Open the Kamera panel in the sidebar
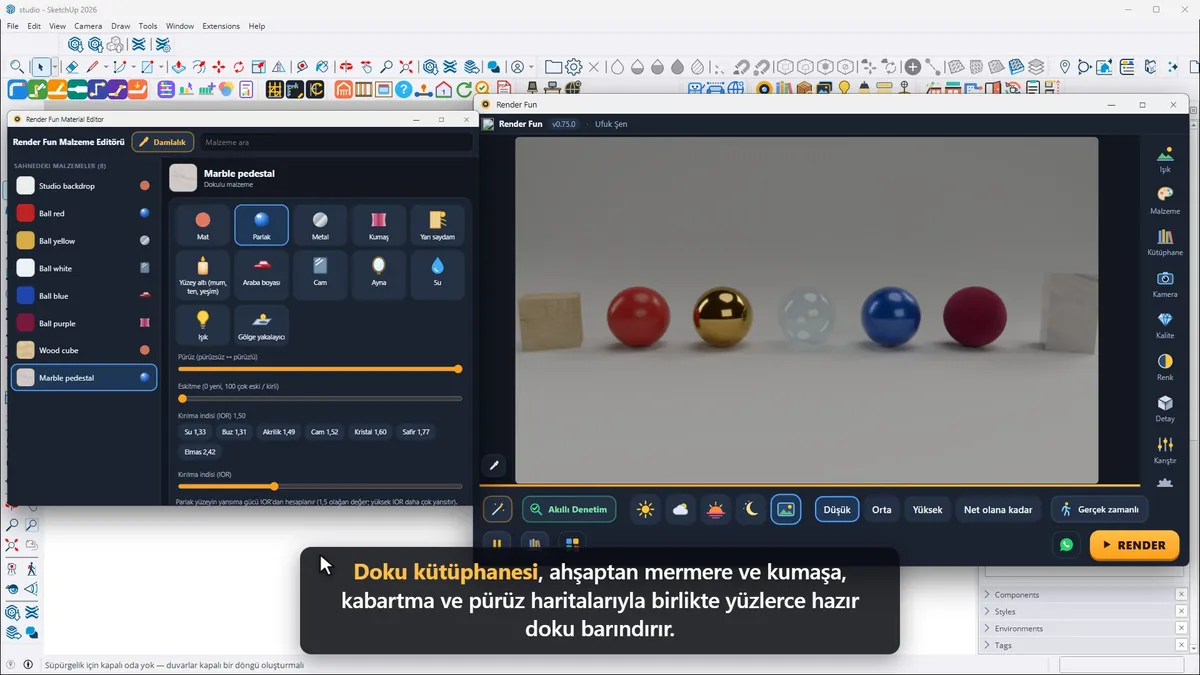1200x675 pixels. tap(1165, 284)
